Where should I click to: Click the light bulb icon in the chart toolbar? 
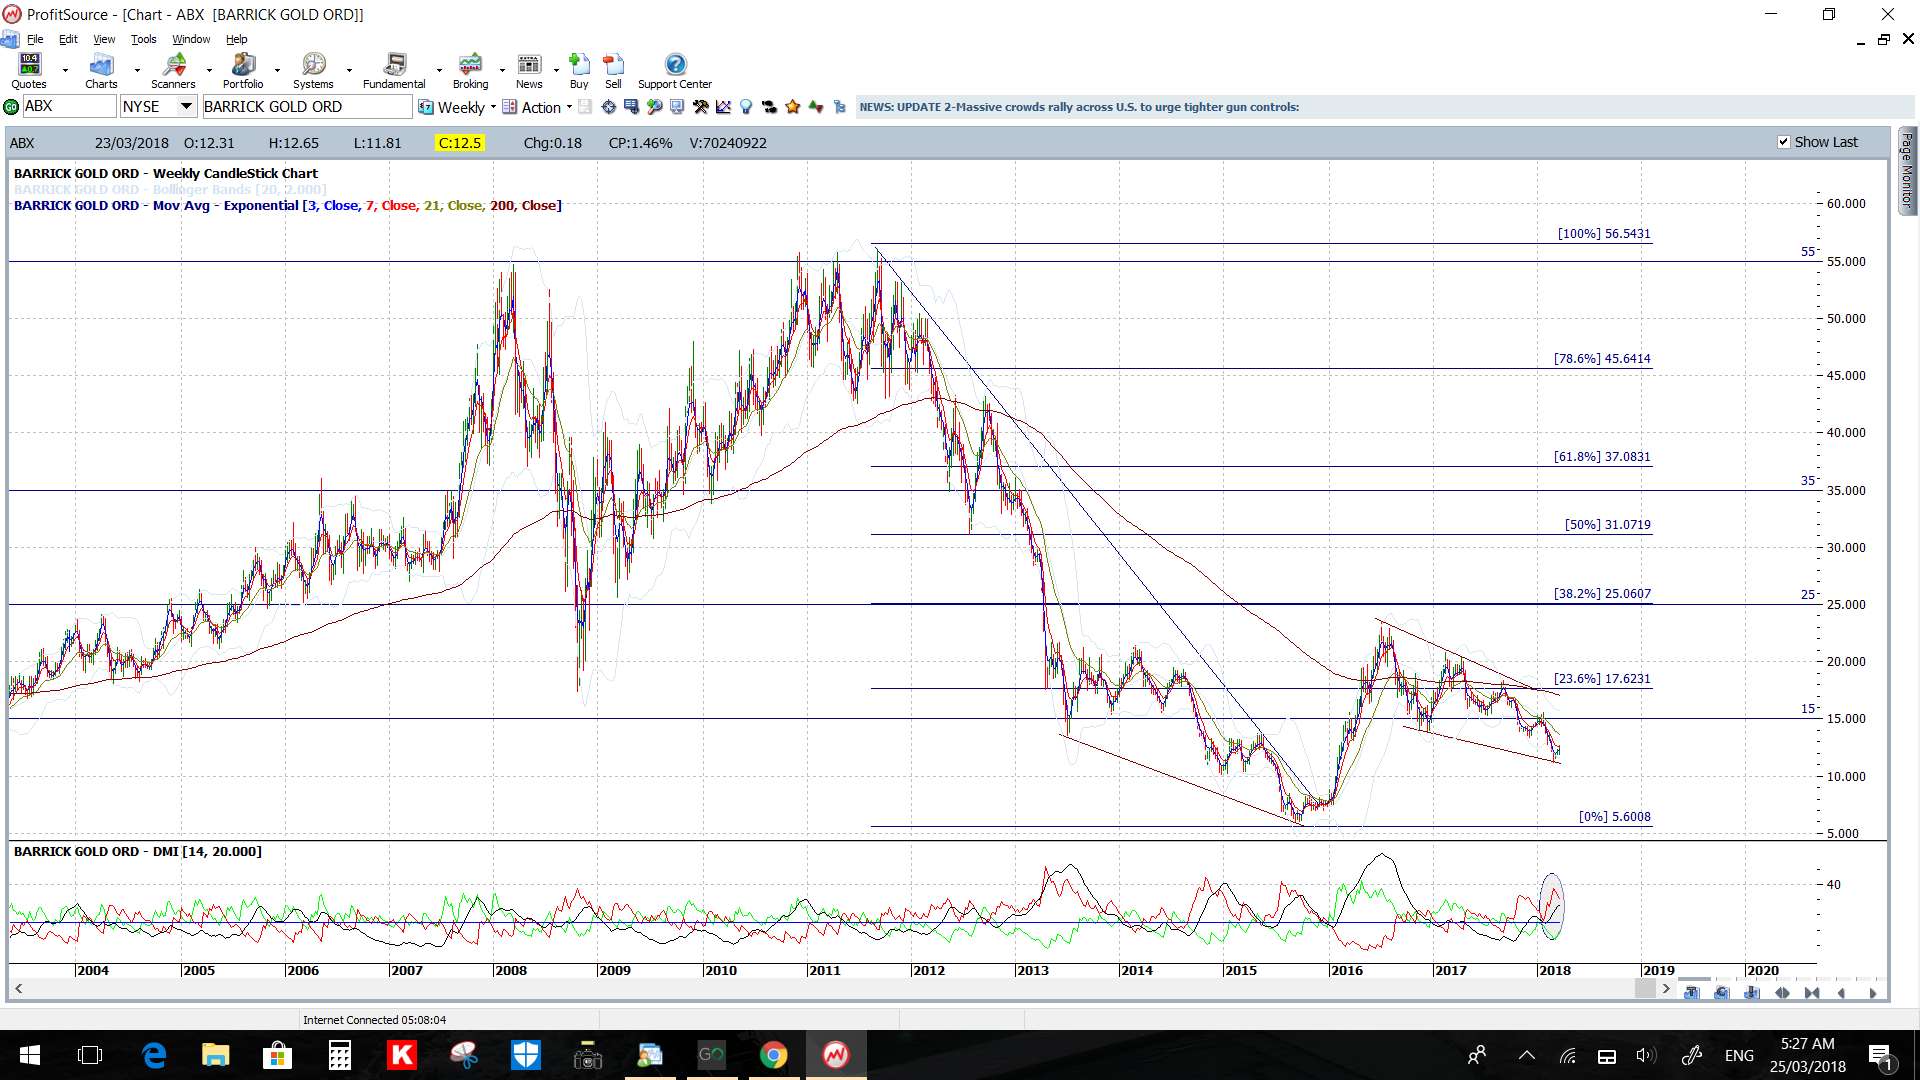pos(746,107)
